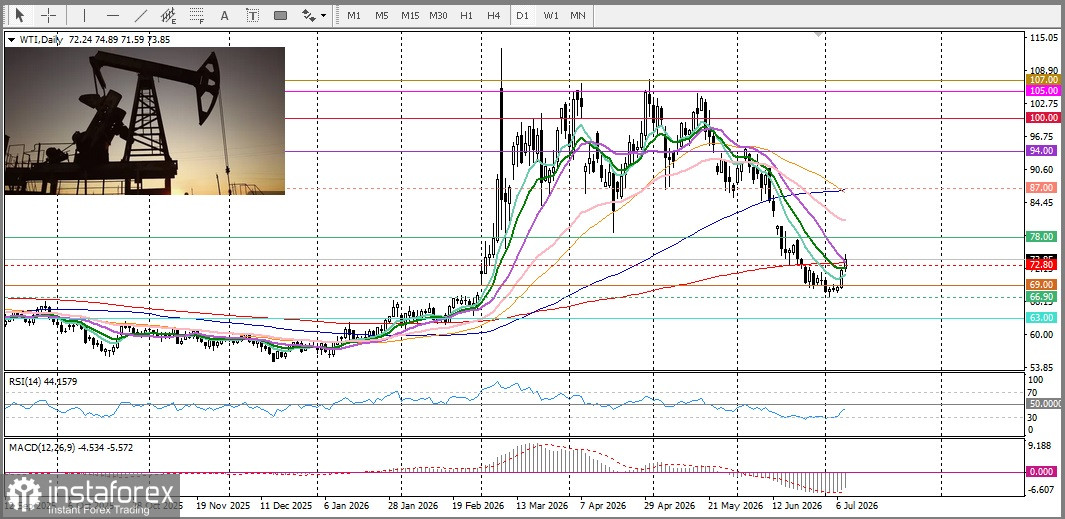This screenshot has width=1065, height=519.
Task: Select the MN monthly timeframe
Action: (x=578, y=15)
